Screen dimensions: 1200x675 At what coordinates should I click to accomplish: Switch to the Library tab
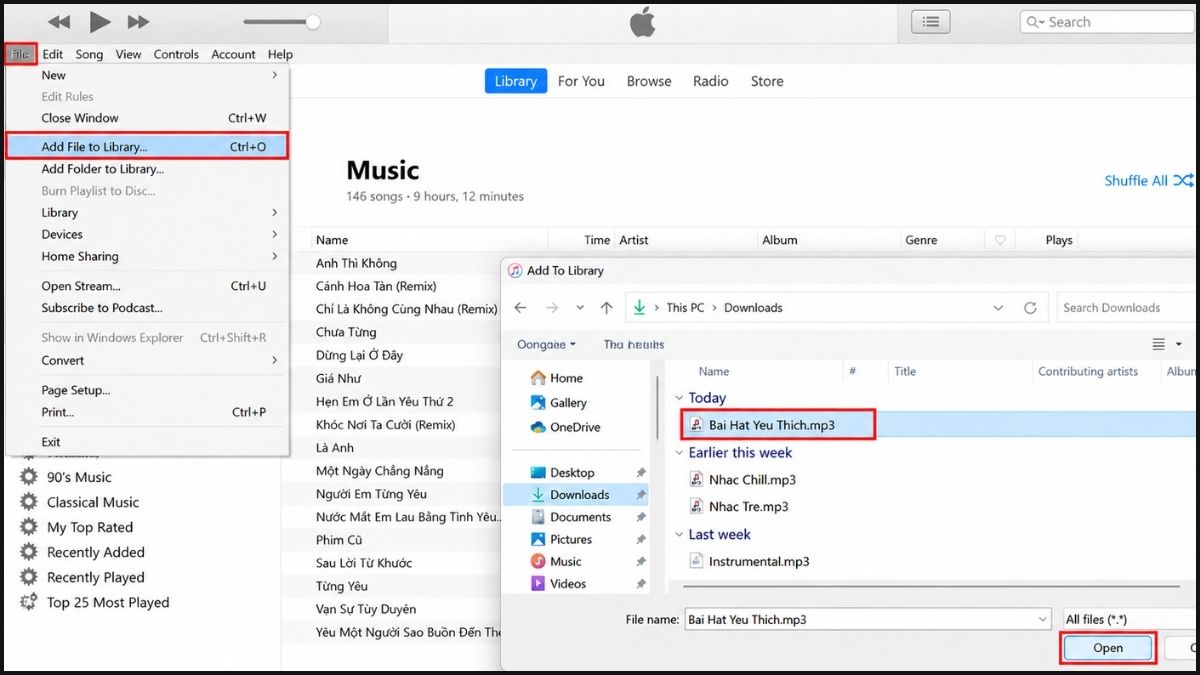pos(516,81)
